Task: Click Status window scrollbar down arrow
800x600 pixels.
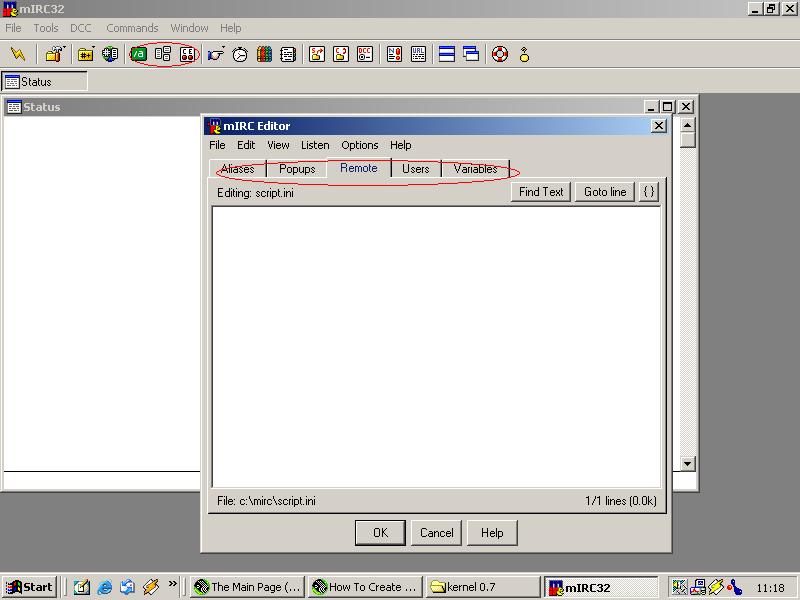Action: click(688, 464)
